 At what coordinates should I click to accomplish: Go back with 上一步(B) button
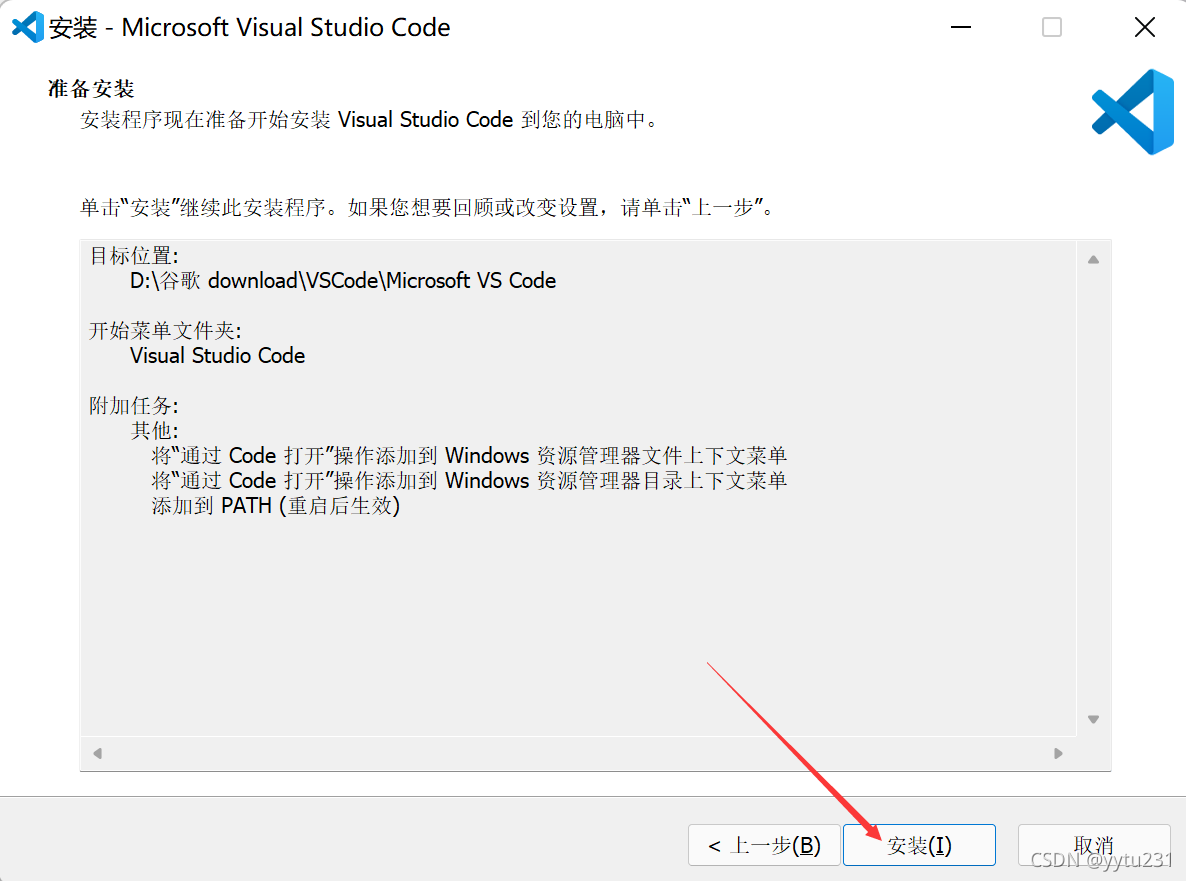tap(764, 845)
